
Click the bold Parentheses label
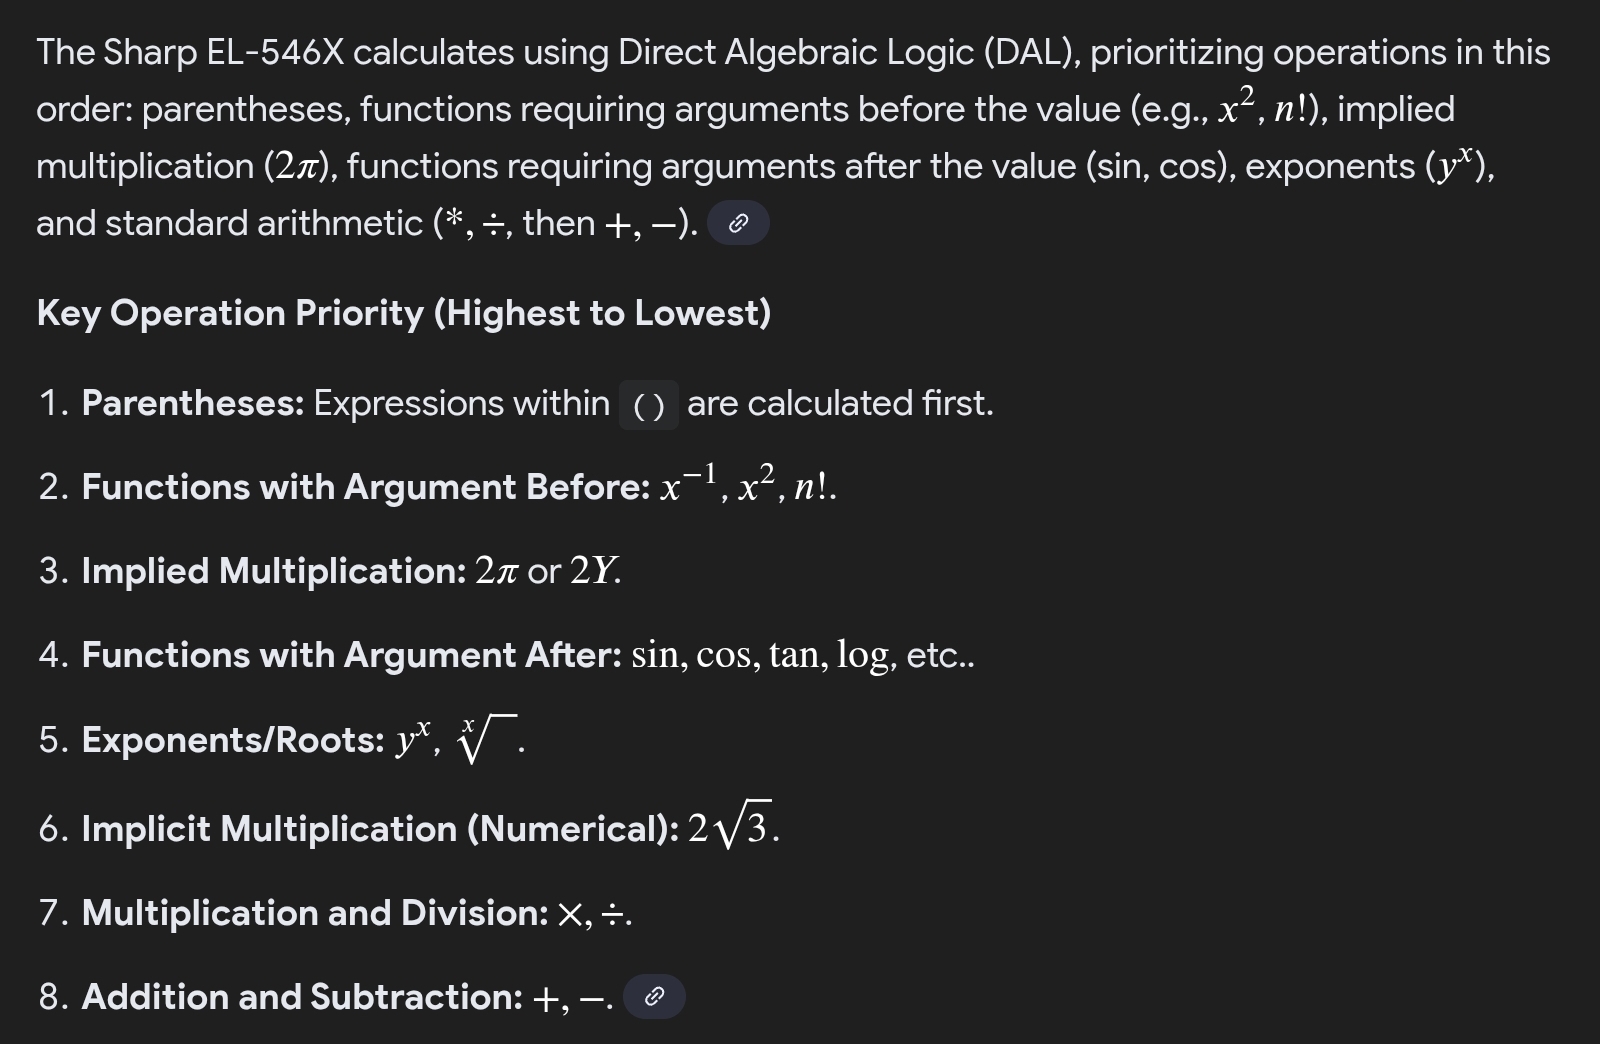click(x=192, y=403)
